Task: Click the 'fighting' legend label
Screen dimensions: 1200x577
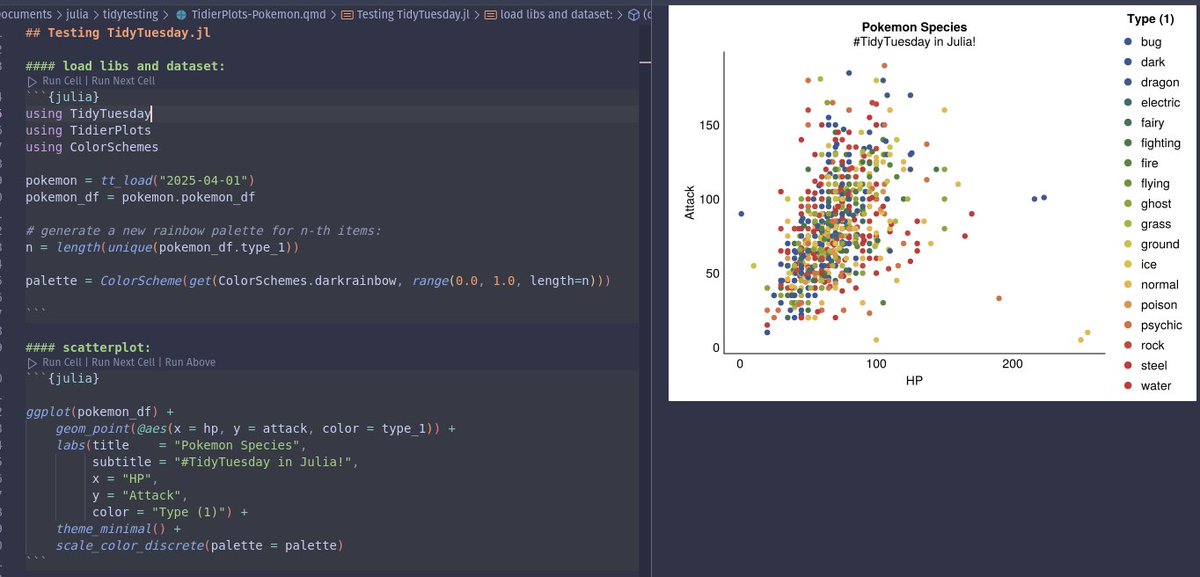Action: point(1160,143)
